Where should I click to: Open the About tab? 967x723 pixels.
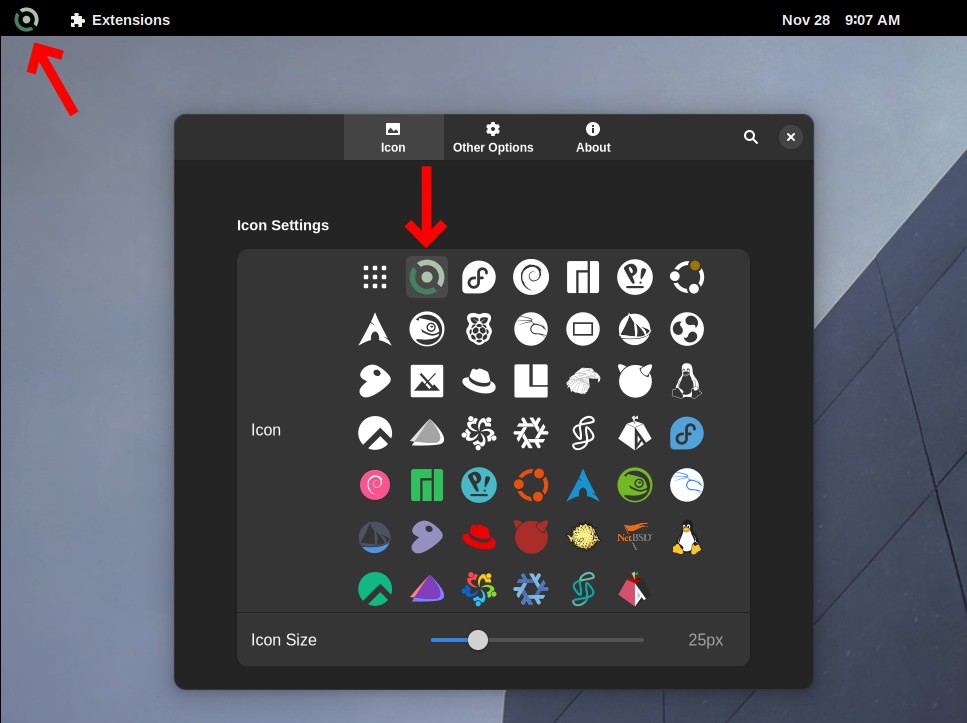click(593, 138)
